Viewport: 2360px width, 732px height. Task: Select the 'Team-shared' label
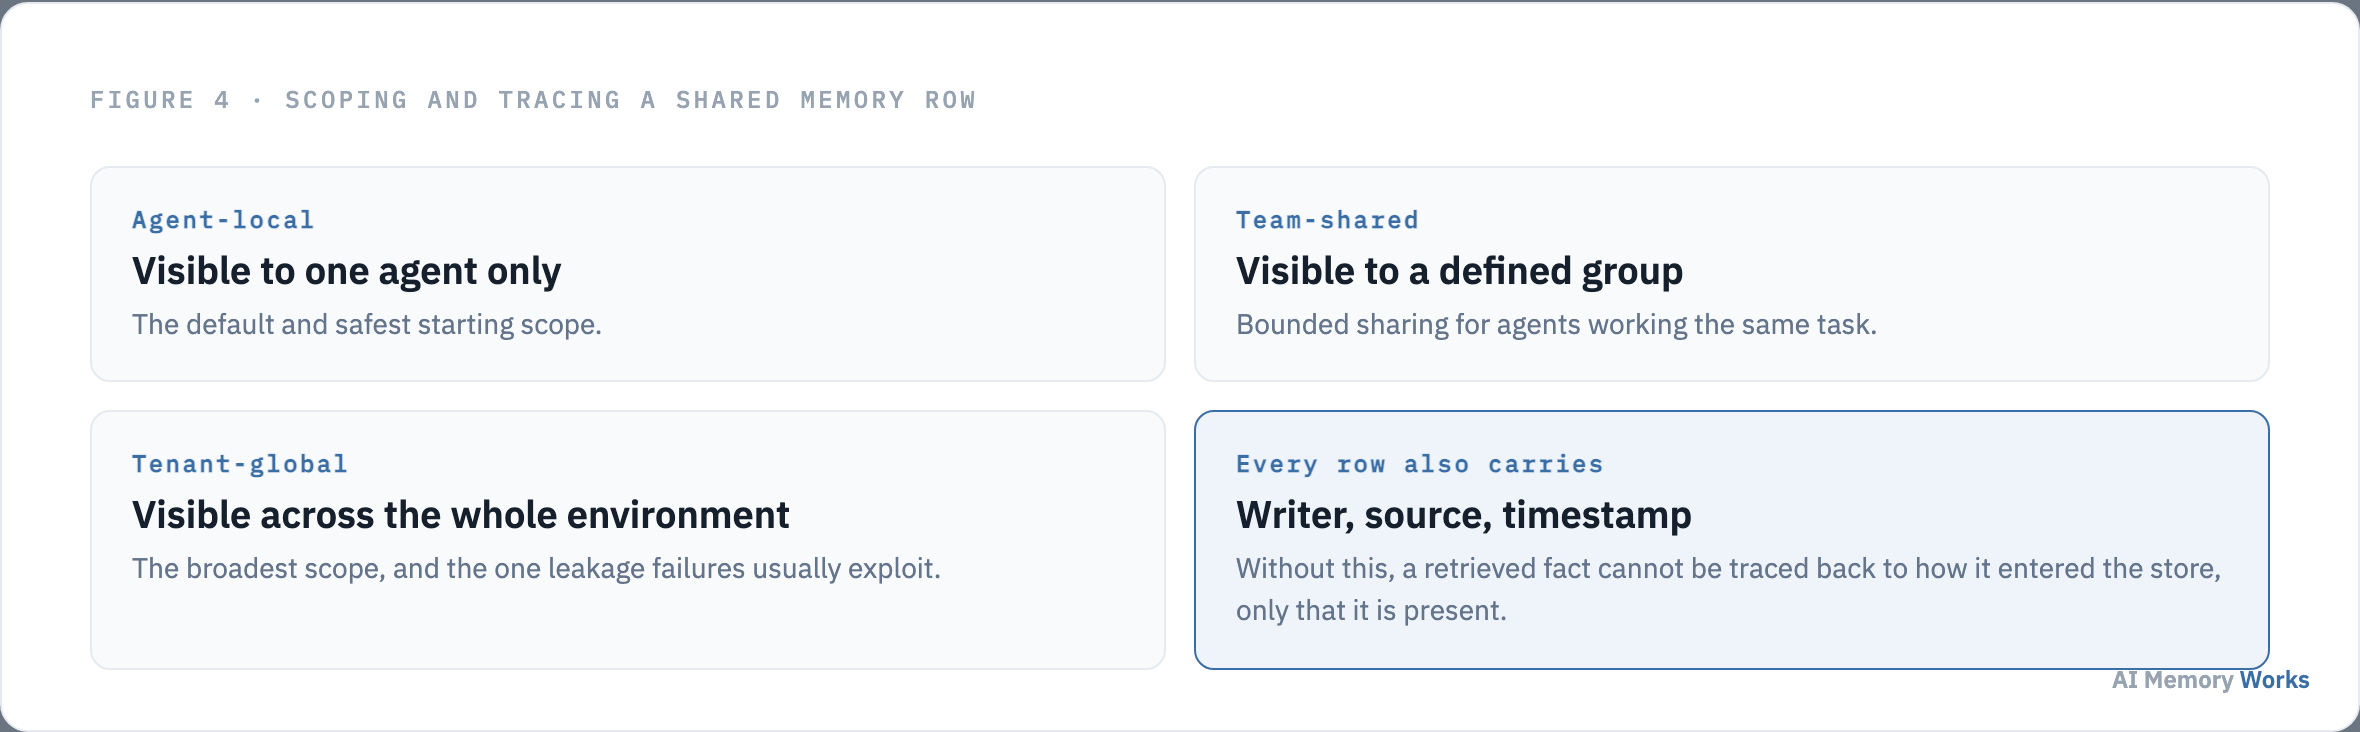(x=1327, y=220)
